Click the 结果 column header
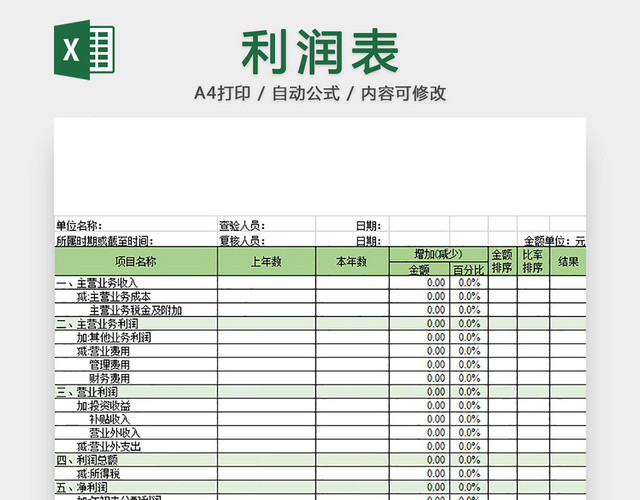640x500 pixels. click(568, 261)
